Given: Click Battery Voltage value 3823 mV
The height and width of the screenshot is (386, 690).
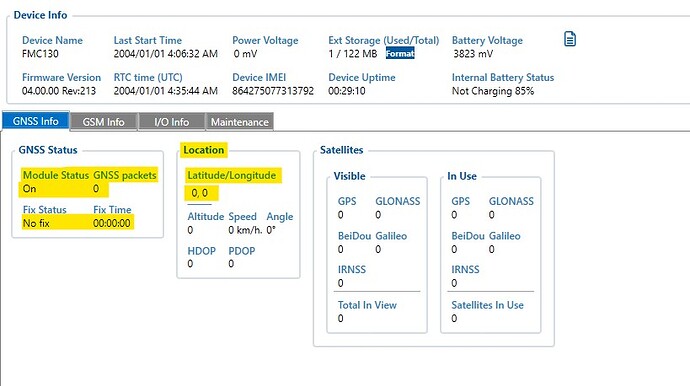Looking at the screenshot, I should point(473,54).
